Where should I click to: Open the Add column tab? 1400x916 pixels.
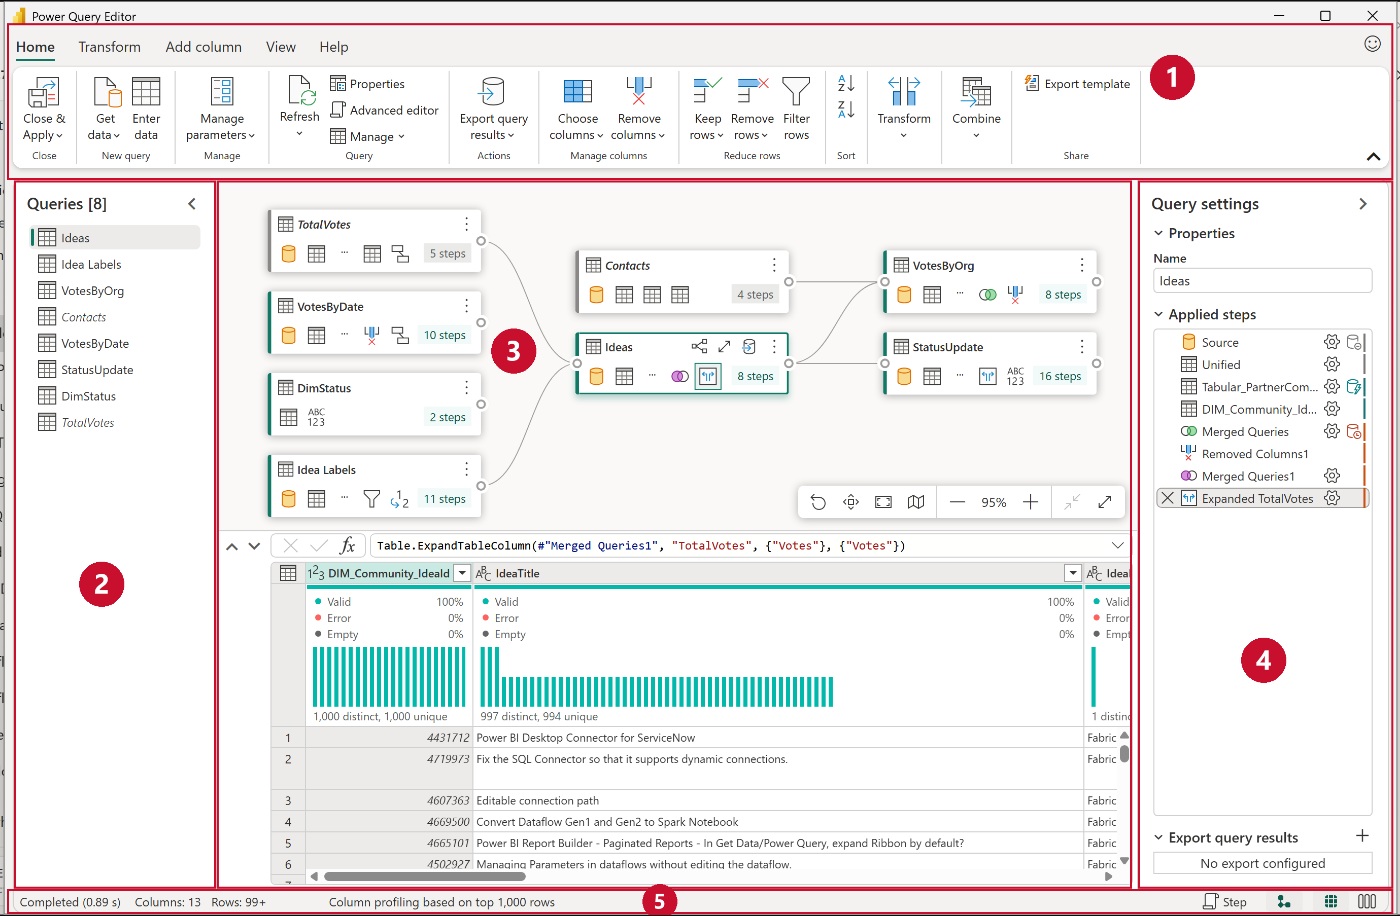point(204,47)
